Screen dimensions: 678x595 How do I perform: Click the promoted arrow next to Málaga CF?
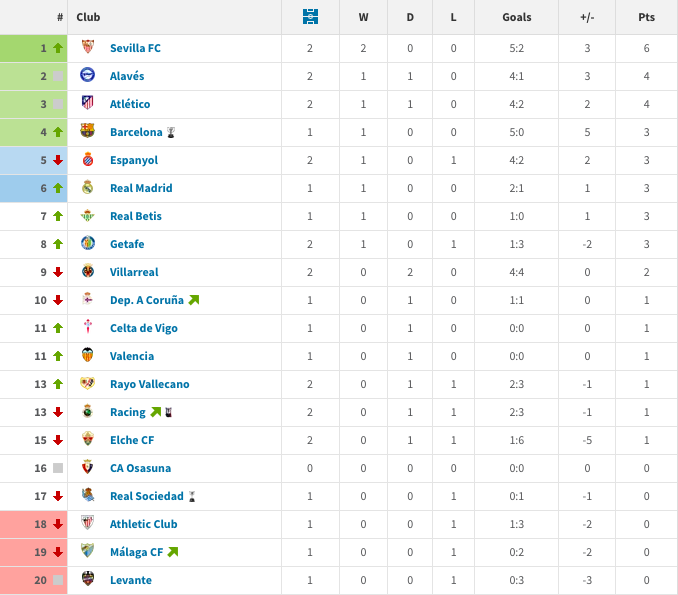pos(173,552)
